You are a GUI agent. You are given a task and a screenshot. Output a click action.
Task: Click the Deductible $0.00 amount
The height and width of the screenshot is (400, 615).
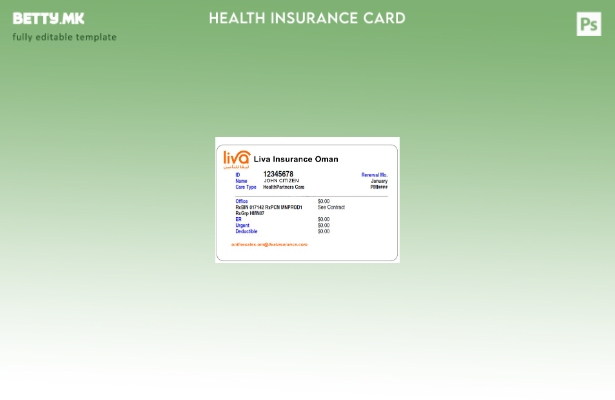tap(323, 231)
